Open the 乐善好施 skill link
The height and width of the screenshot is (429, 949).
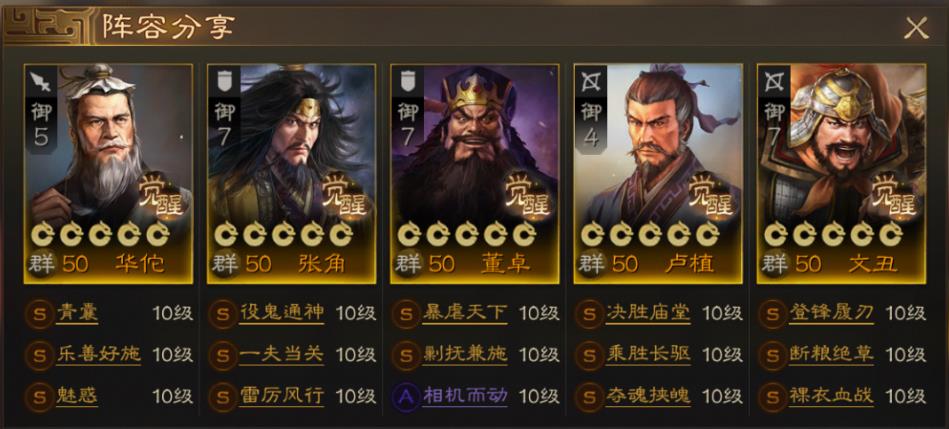coord(98,355)
